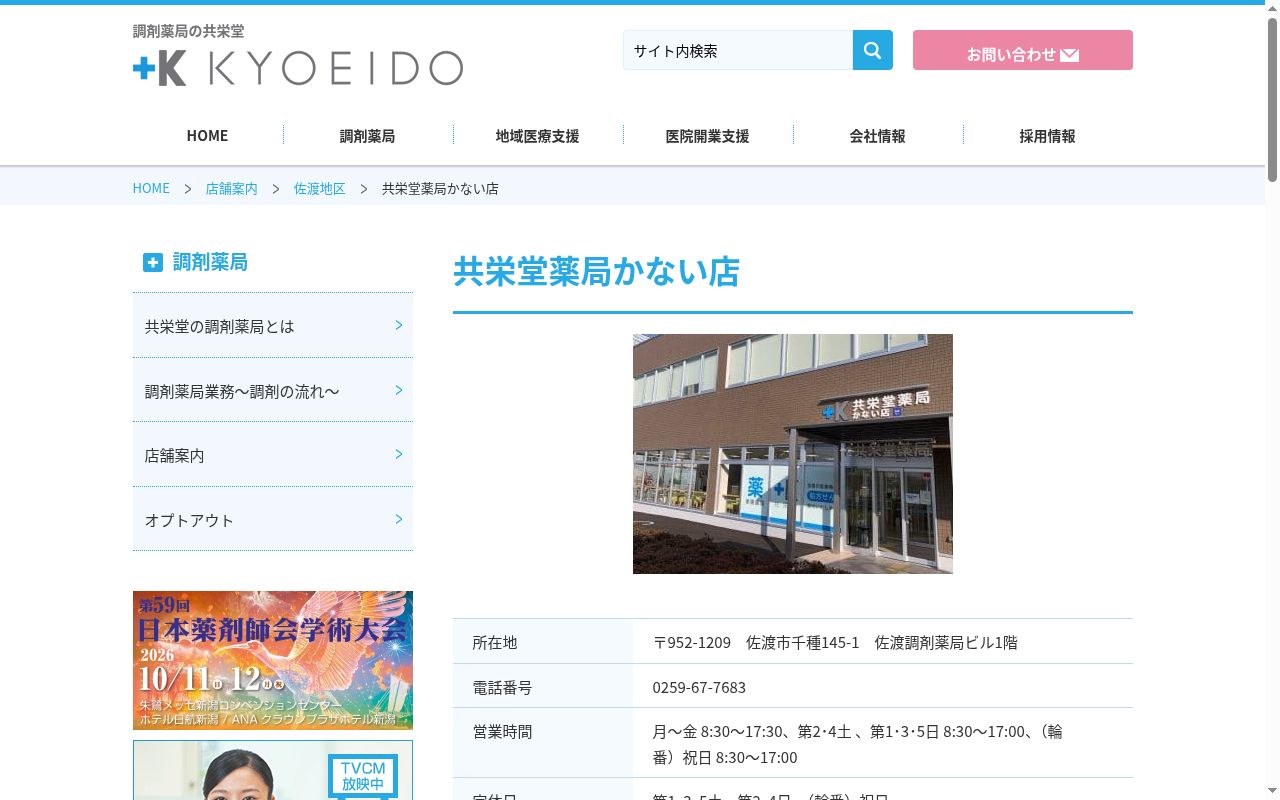Viewport: 1280px width, 800px height.
Task: Click the pharmacy storefront photo
Action: 792,454
